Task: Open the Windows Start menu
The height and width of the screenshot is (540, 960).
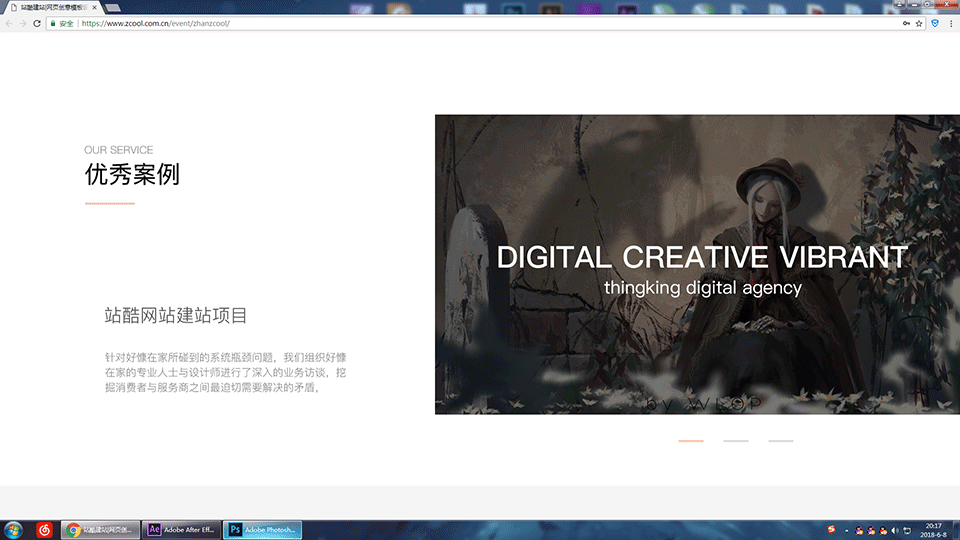Action: (13, 530)
